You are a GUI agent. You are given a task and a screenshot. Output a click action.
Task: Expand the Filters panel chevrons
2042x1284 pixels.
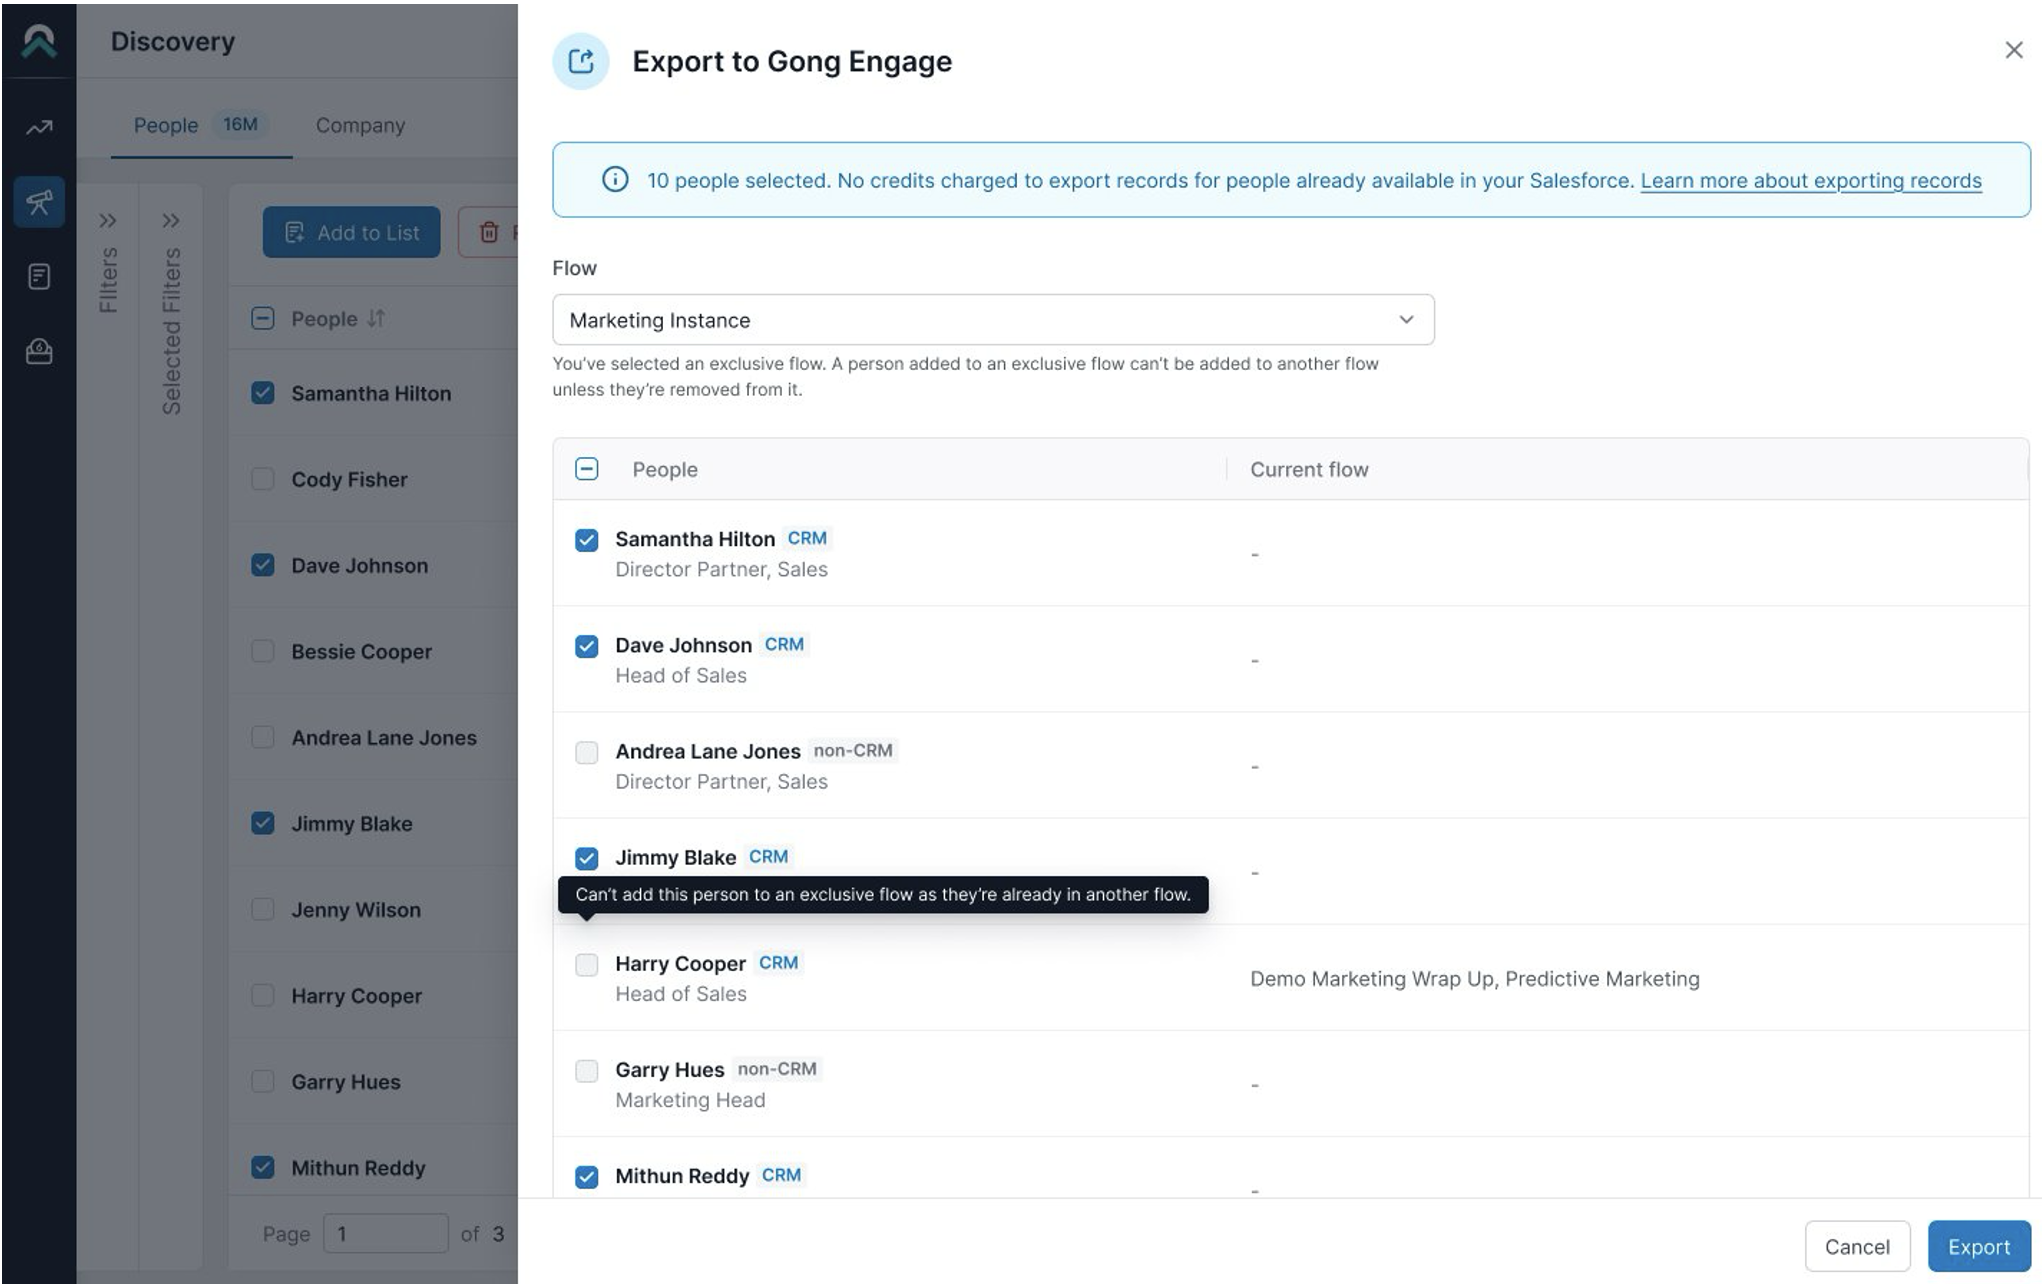point(108,221)
